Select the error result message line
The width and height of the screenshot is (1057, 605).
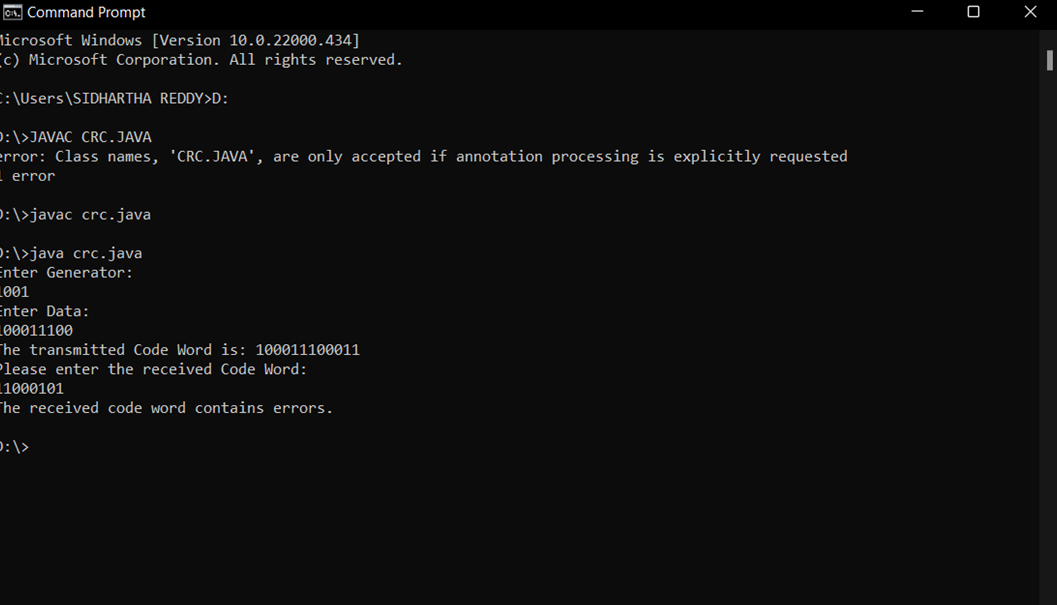click(165, 407)
